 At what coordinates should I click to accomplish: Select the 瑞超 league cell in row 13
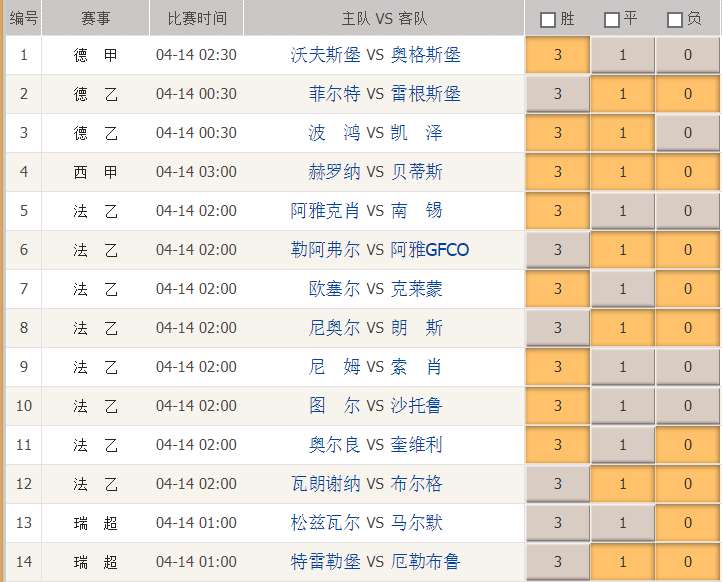click(x=95, y=523)
